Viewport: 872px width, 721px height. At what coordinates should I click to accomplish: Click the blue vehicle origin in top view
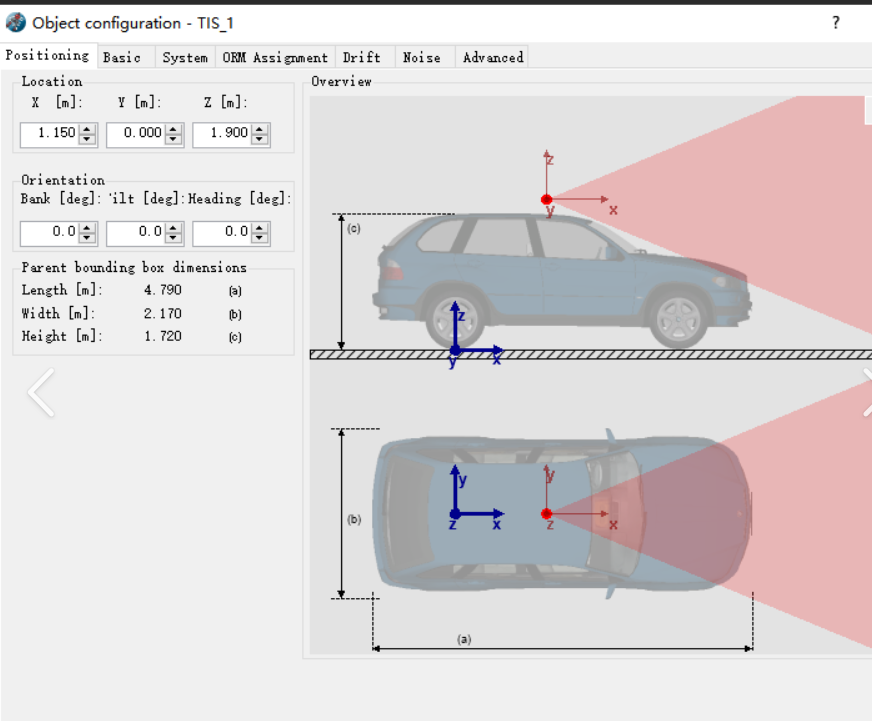point(455,513)
